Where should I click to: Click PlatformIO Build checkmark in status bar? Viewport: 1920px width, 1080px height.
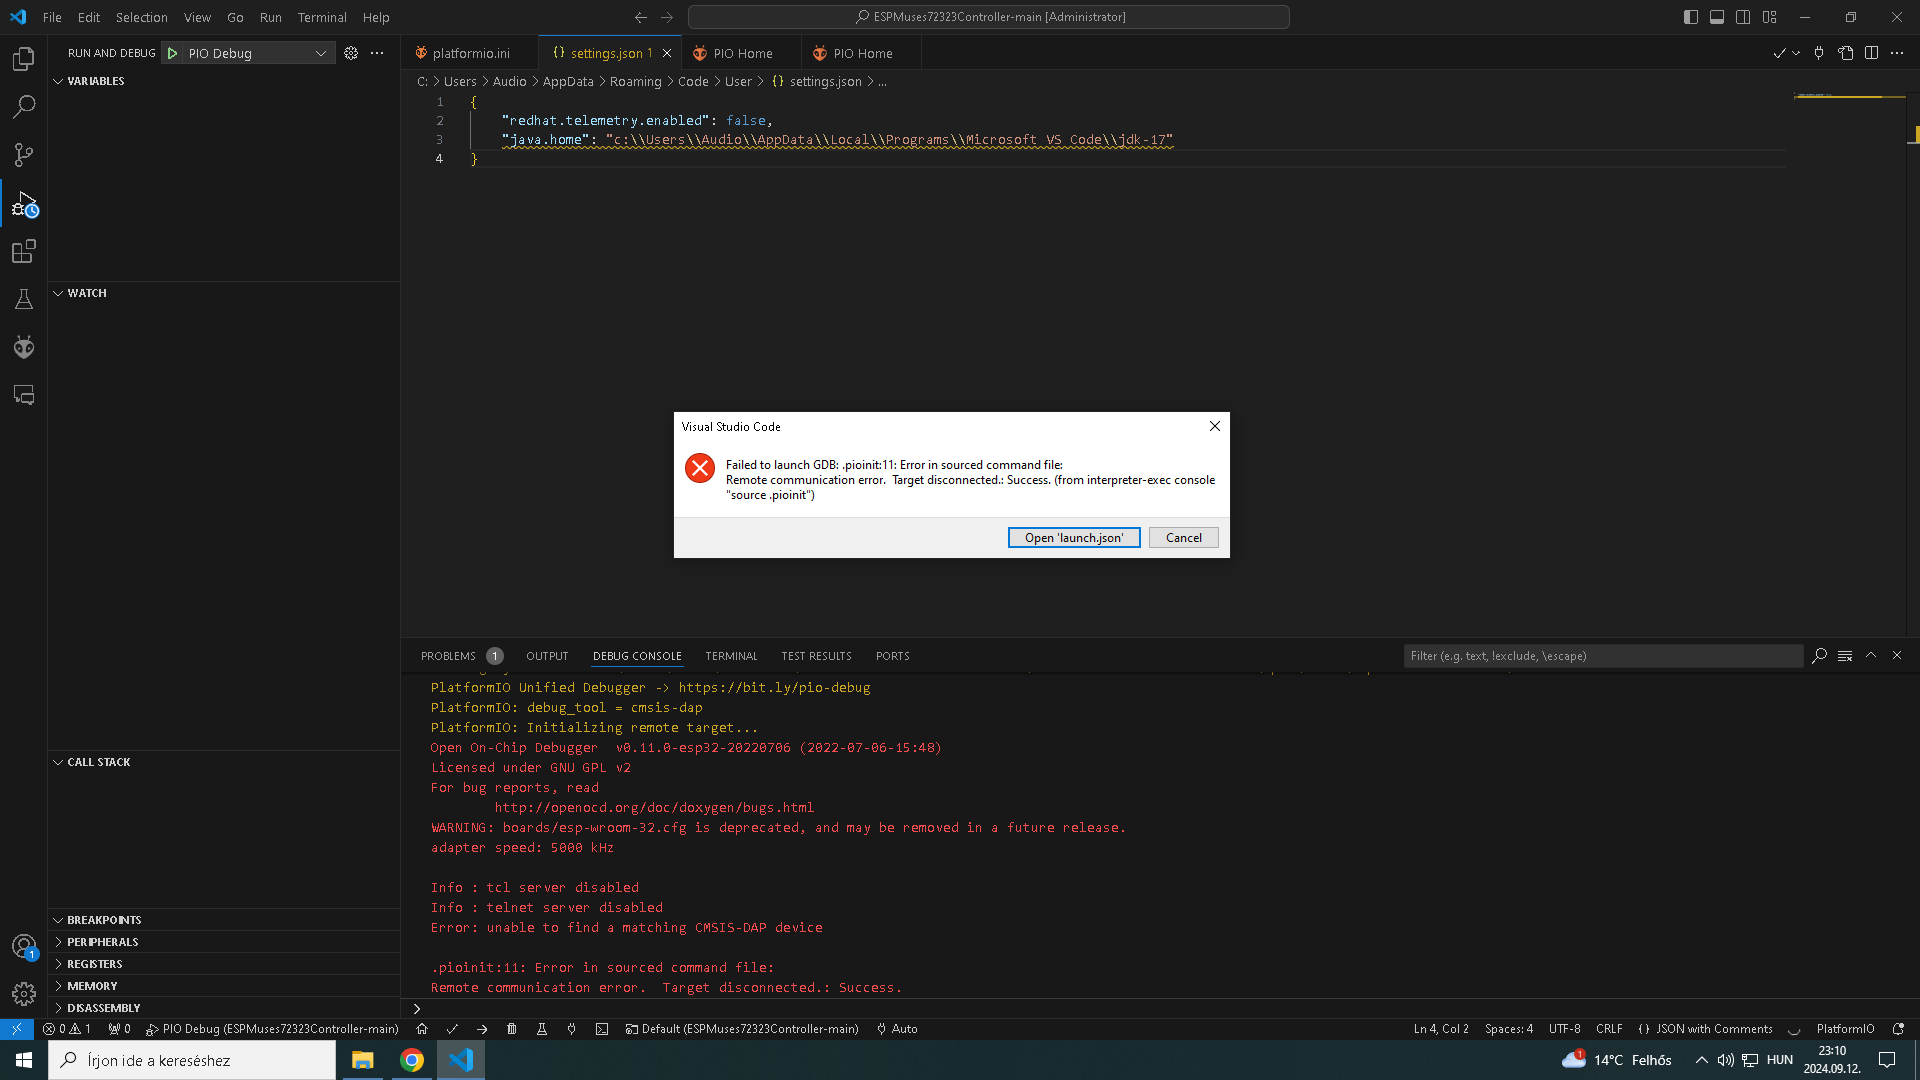click(x=452, y=1029)
